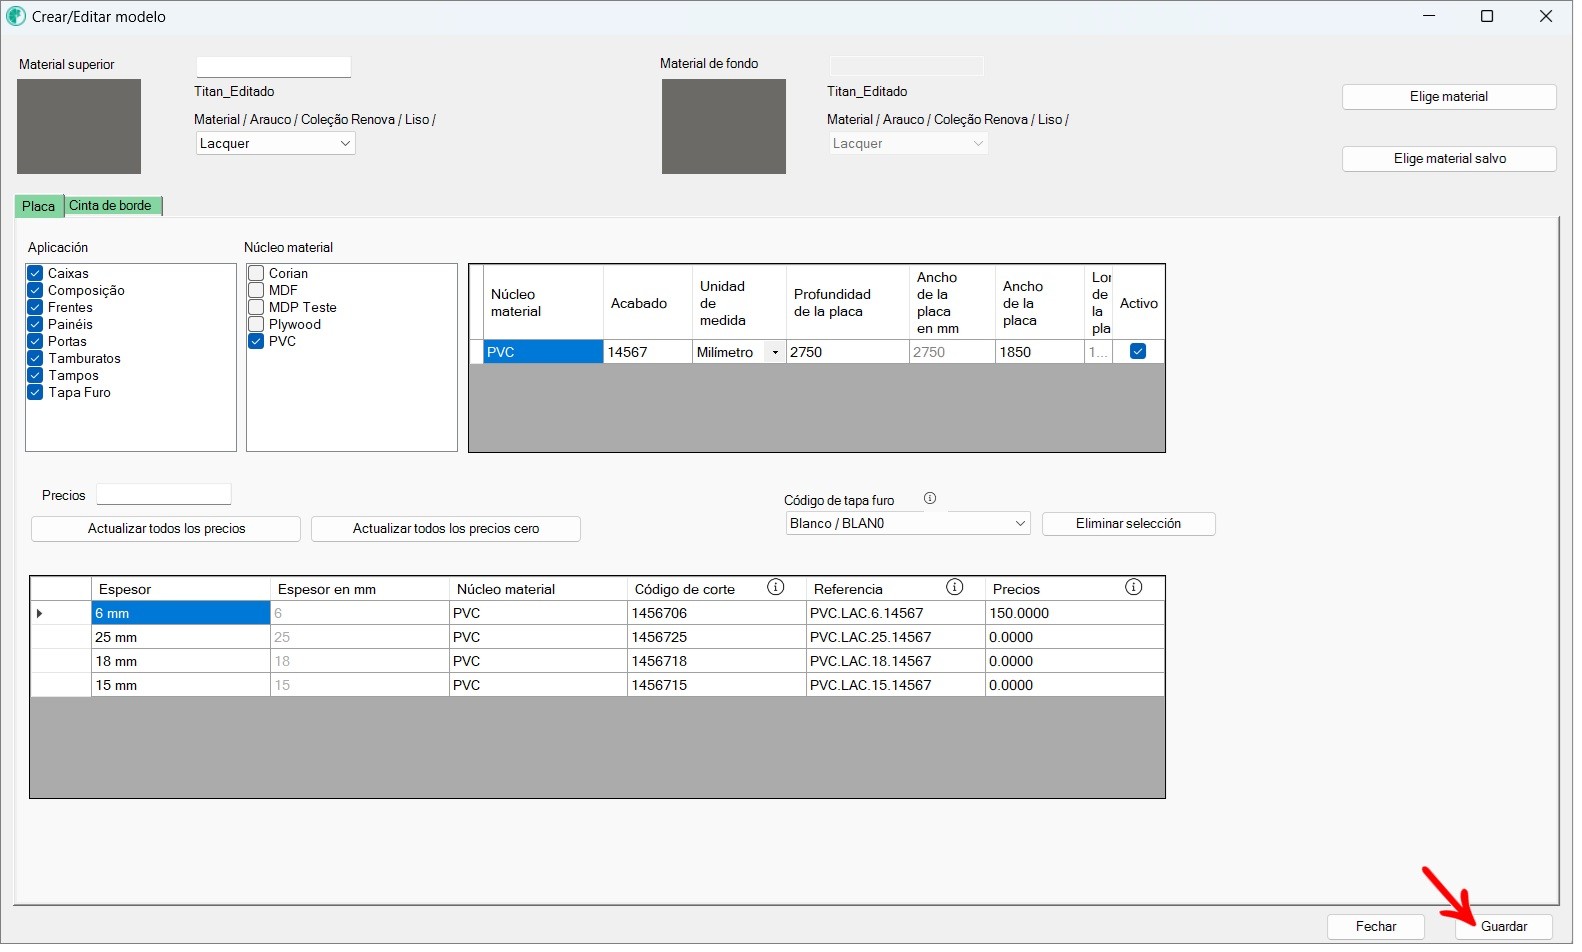Click info icon in Referencia column header
This screenshot has width=1582, height=952.
click(955, 588)
